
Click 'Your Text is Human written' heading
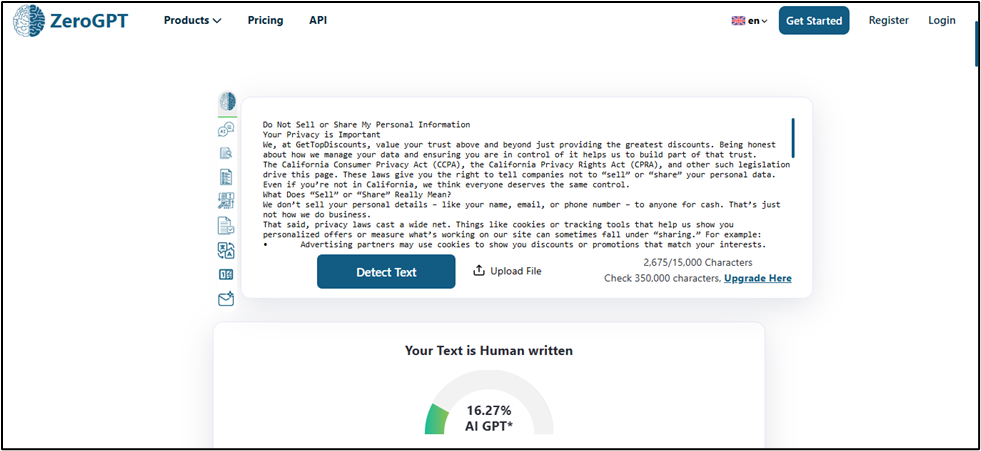coord(489,350)
